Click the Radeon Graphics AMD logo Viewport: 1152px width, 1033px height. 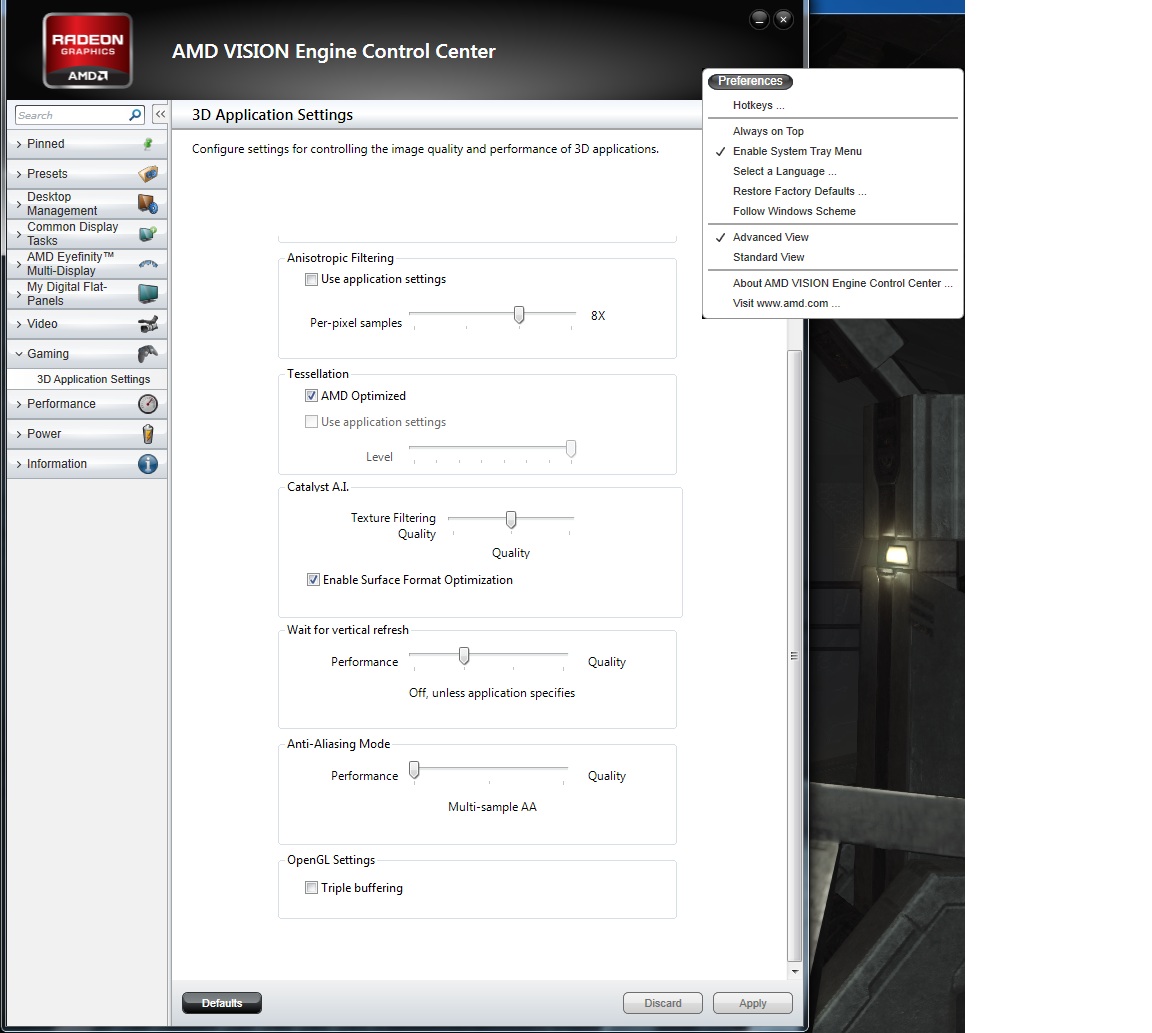(x=87, y=51)
